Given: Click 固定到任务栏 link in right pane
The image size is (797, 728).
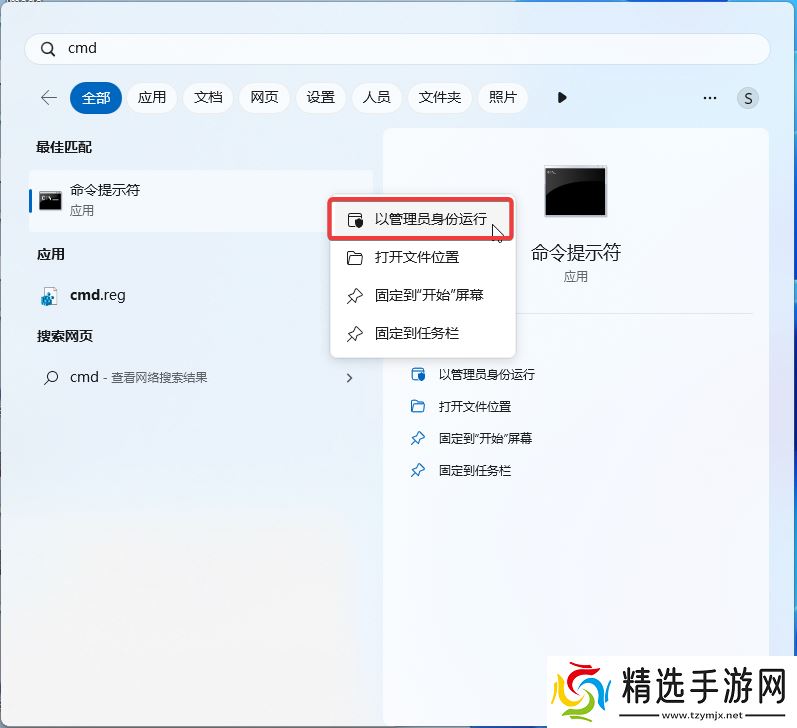Looking at the screenshot, I should tap(474, 470).
